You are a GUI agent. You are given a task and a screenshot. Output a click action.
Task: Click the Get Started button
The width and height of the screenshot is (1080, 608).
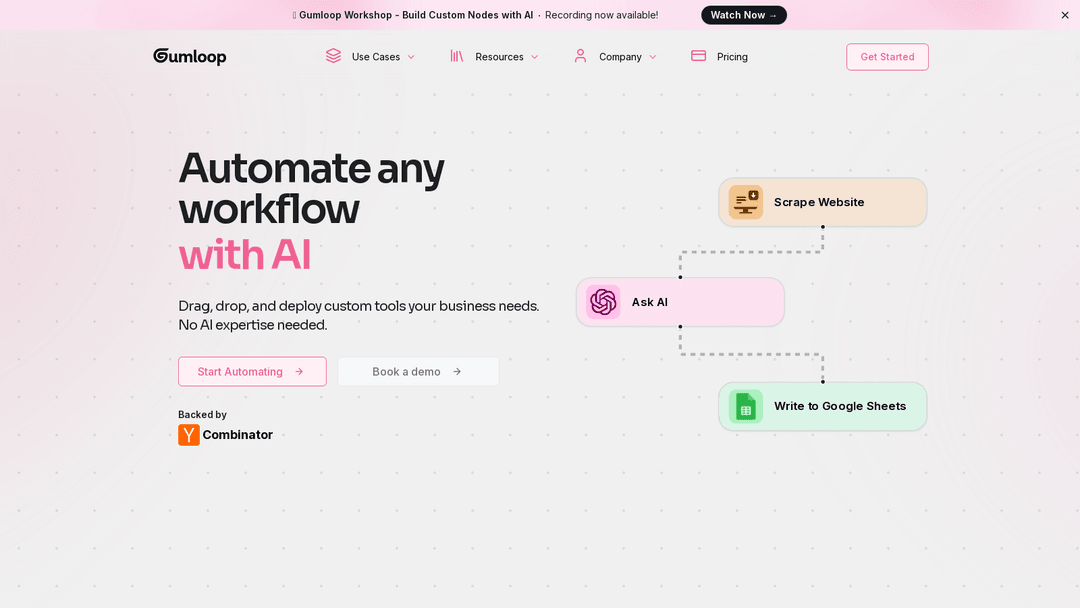click(x=887, y=56)
